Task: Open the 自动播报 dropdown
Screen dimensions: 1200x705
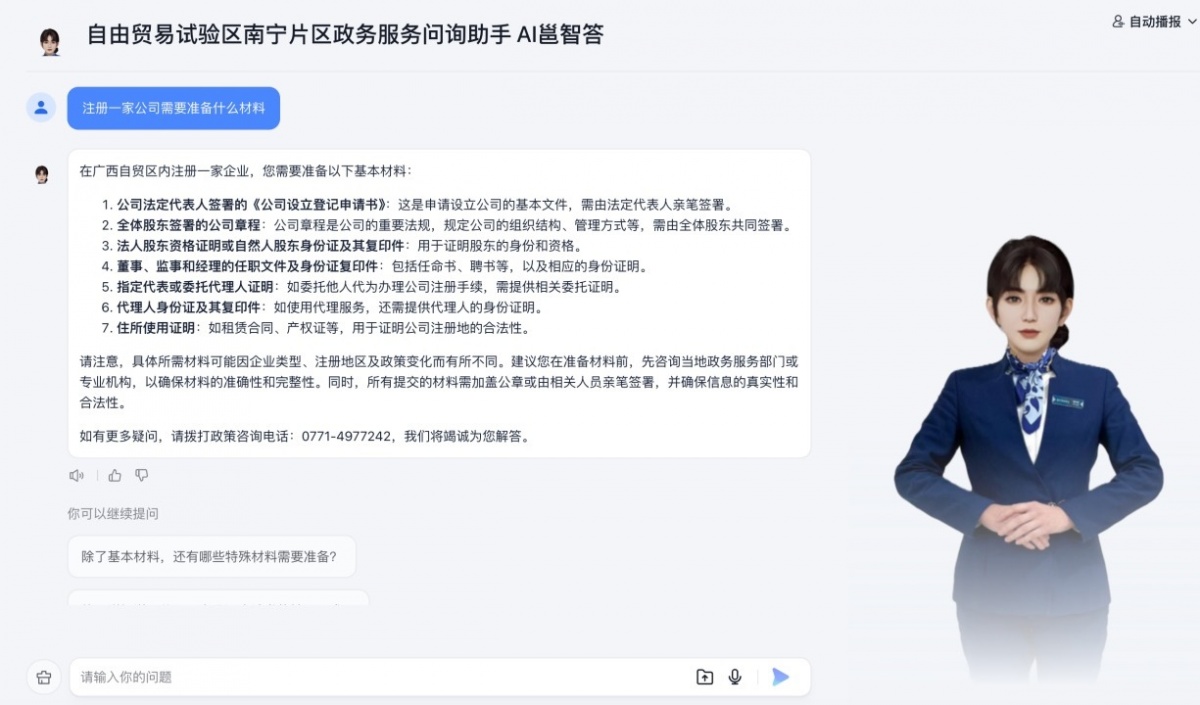Action: (1155, 21)
